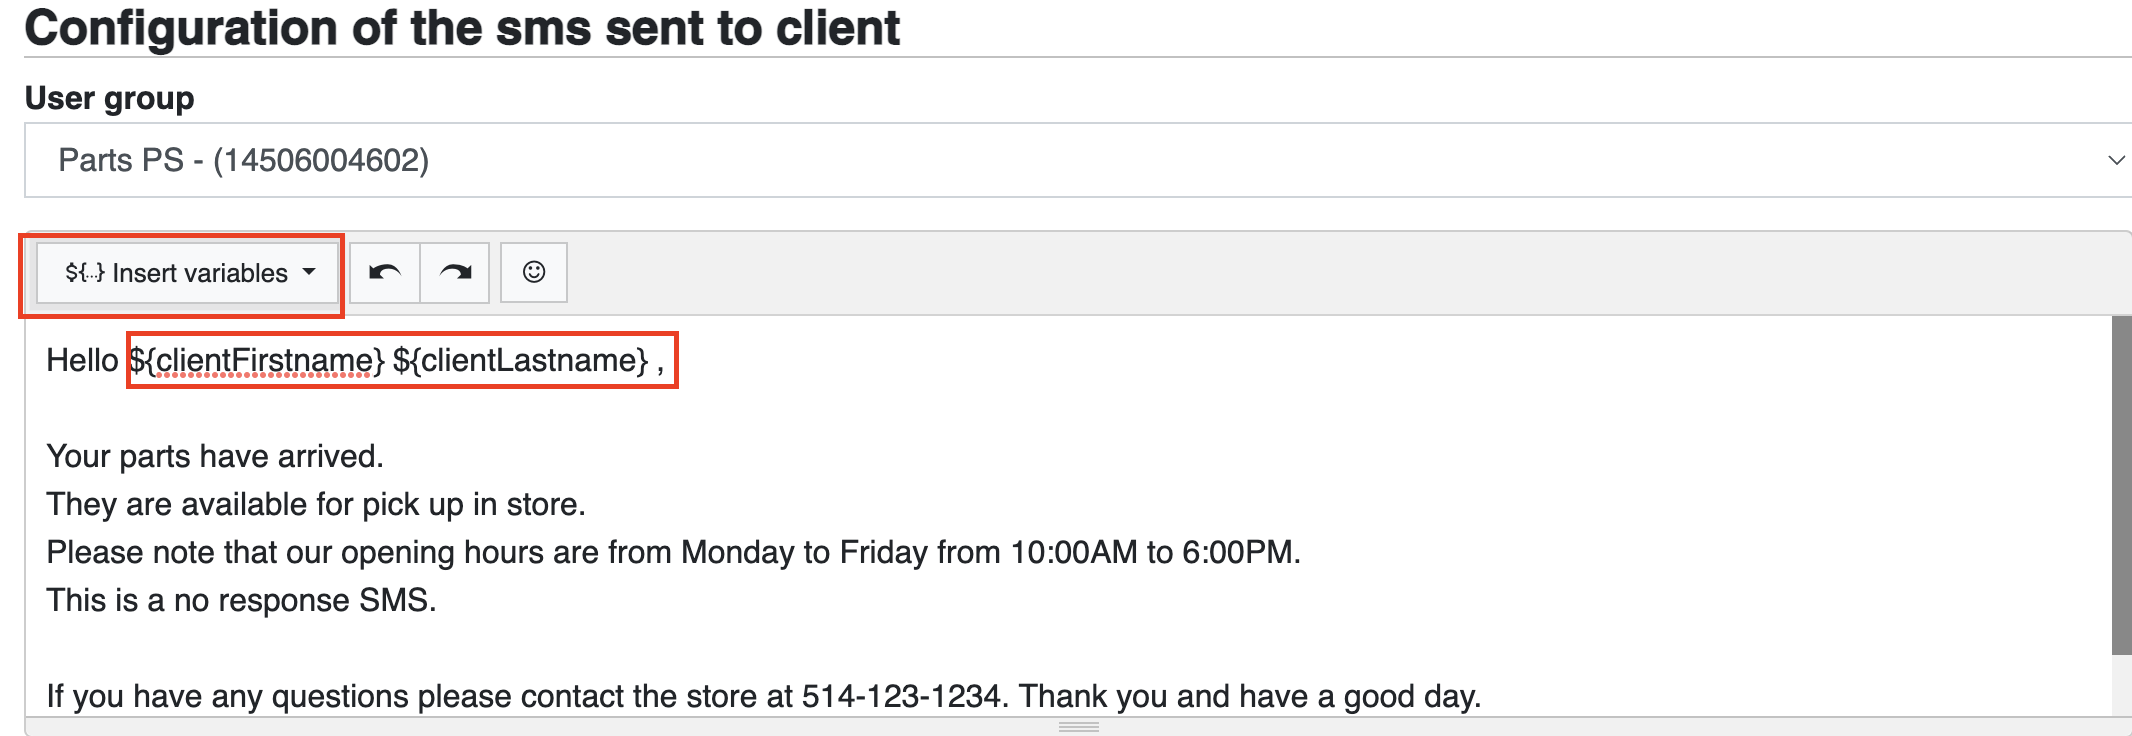
Task: Click the line "Your parts have arrived."
Action: tap(215, 456)
